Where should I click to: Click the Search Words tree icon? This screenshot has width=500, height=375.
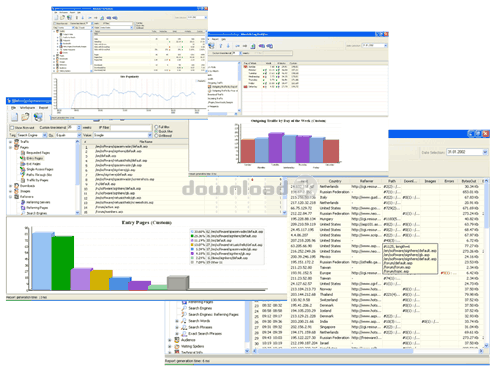(x=184, y=321)
